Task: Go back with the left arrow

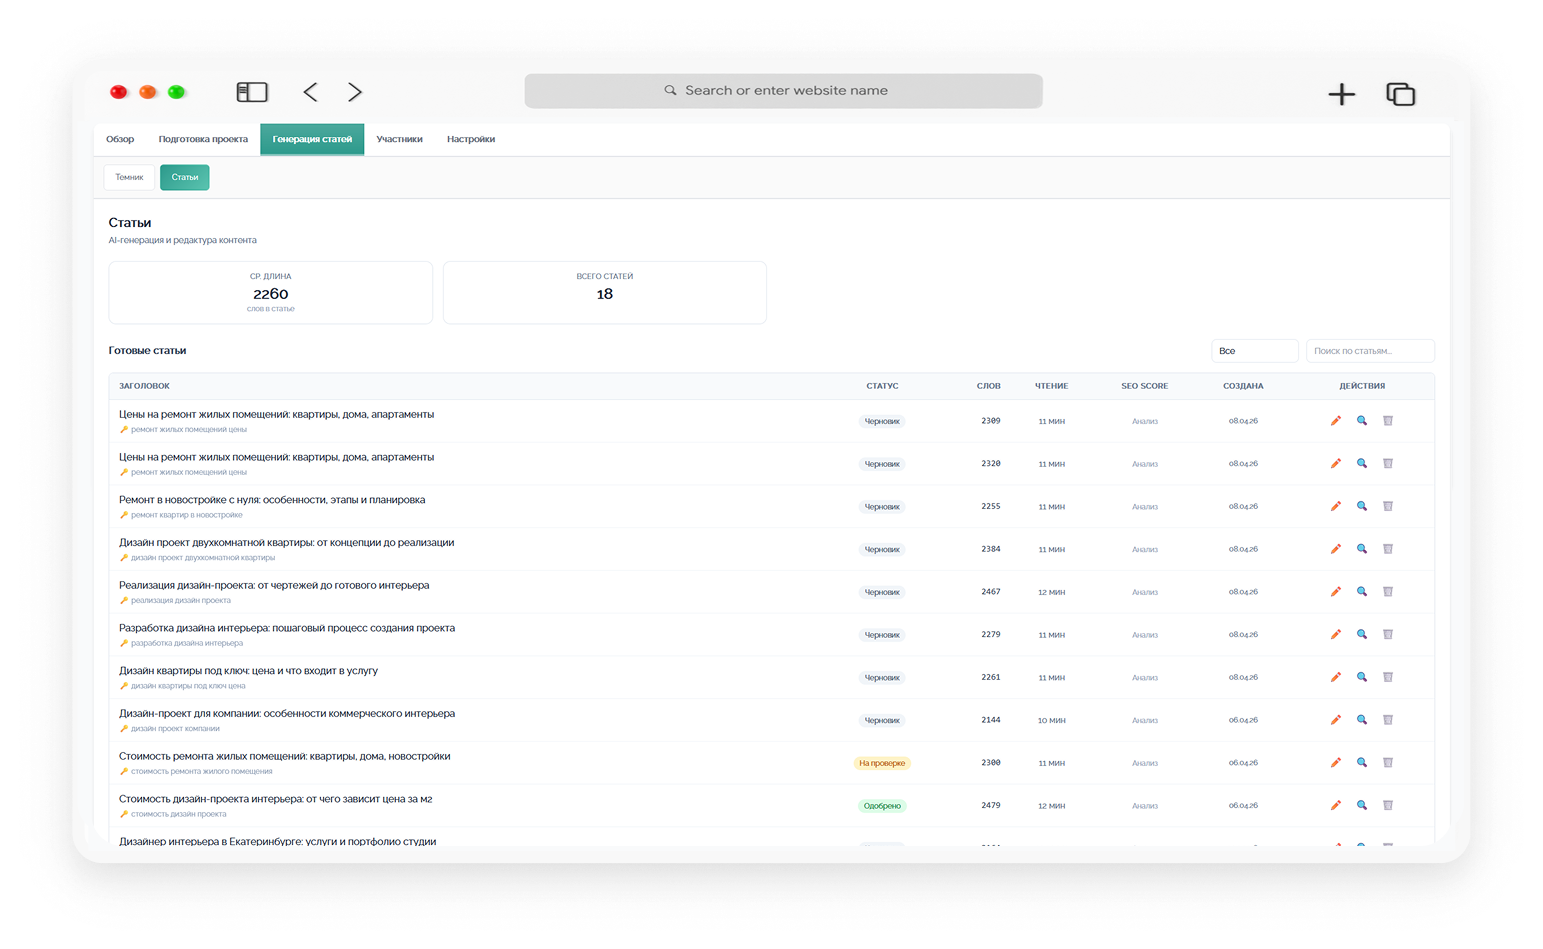Action: [x=310, y=92]
